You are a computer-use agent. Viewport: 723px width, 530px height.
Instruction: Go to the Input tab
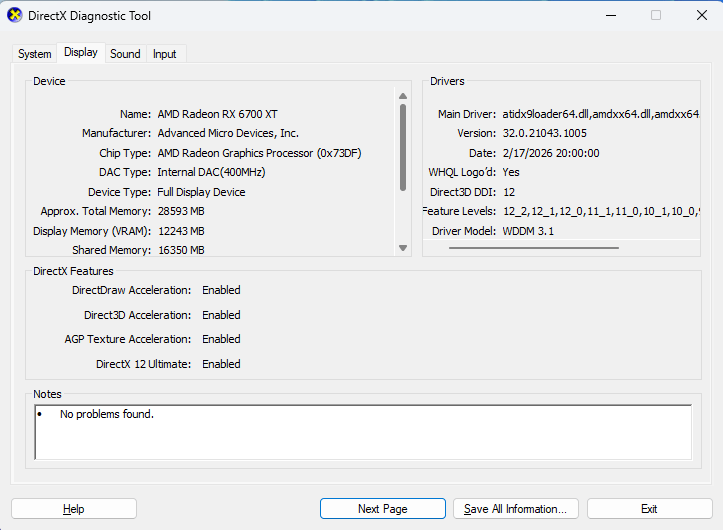tap(165, 54)
